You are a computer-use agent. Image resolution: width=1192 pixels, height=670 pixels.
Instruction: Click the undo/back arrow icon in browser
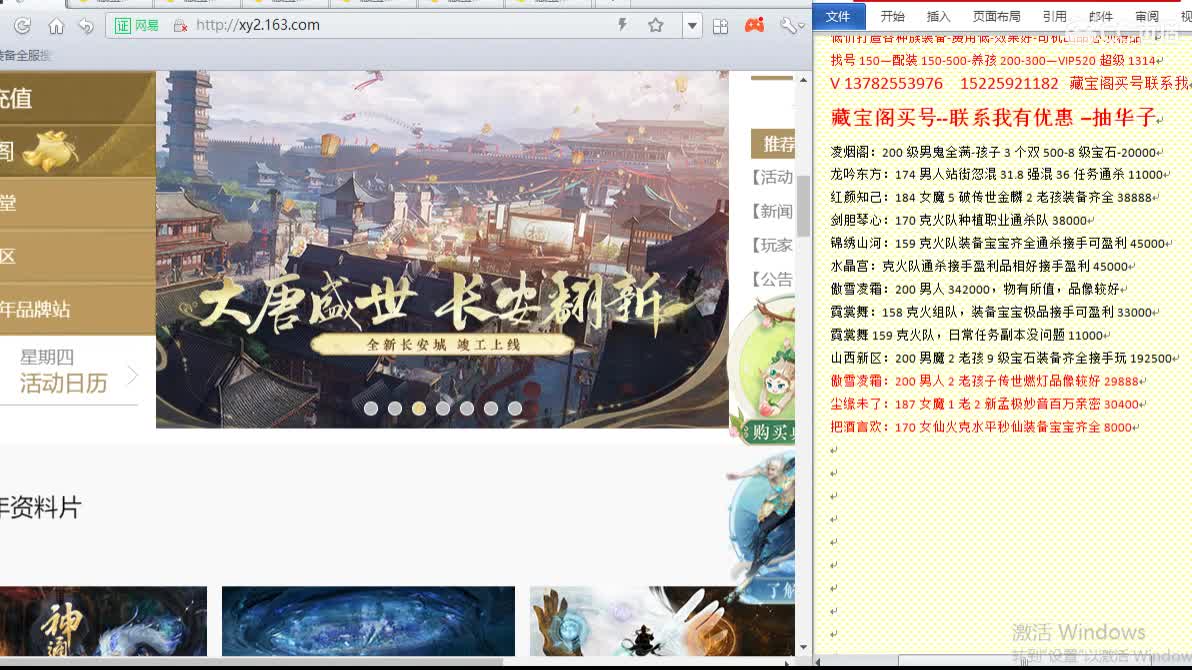[86, 26]
